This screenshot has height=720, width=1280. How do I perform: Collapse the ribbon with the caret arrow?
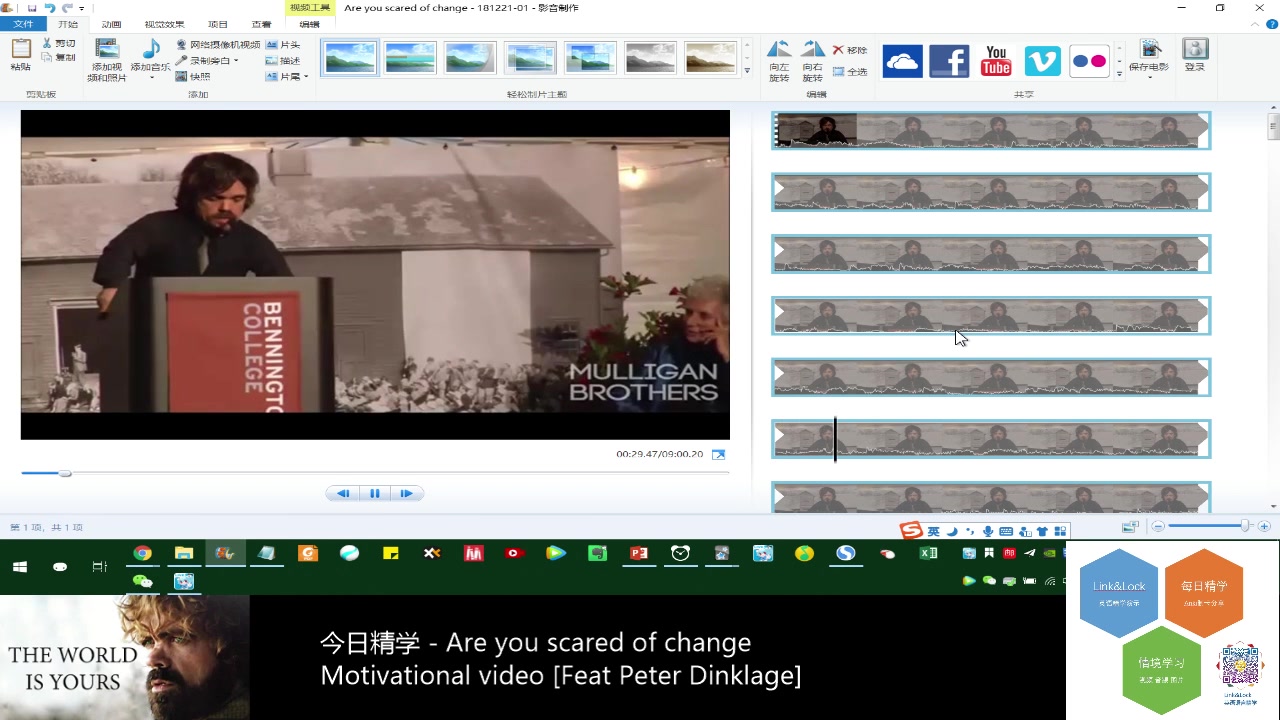click(1253, 24)
